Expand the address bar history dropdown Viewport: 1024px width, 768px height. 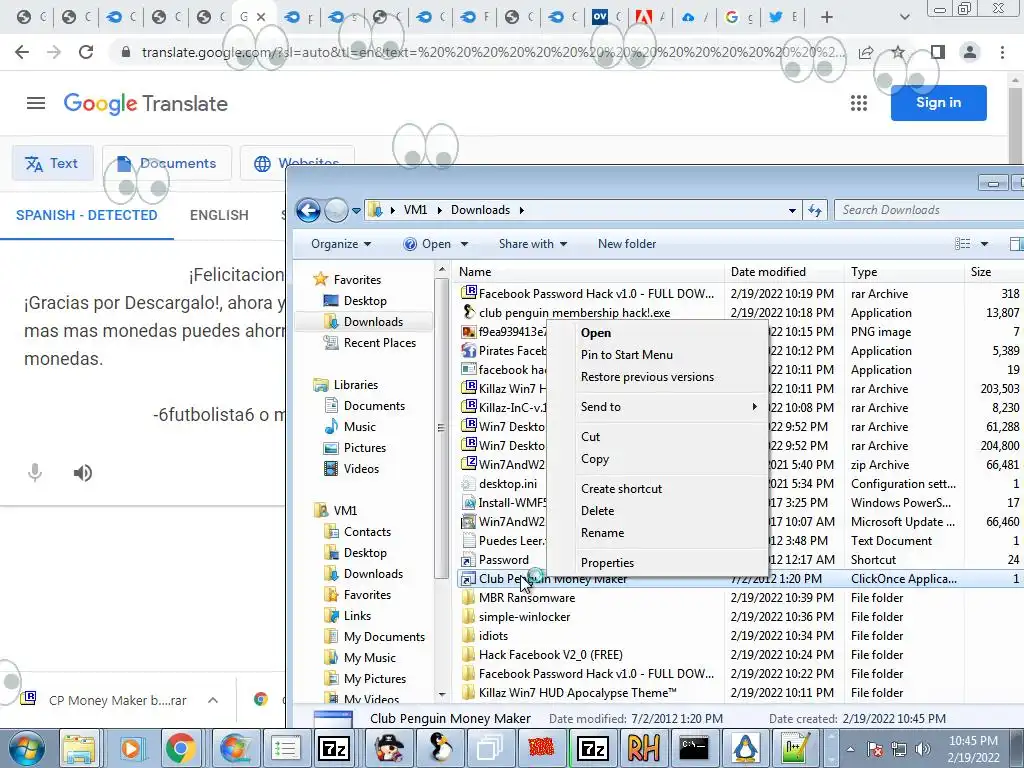(x=792, y=211)
